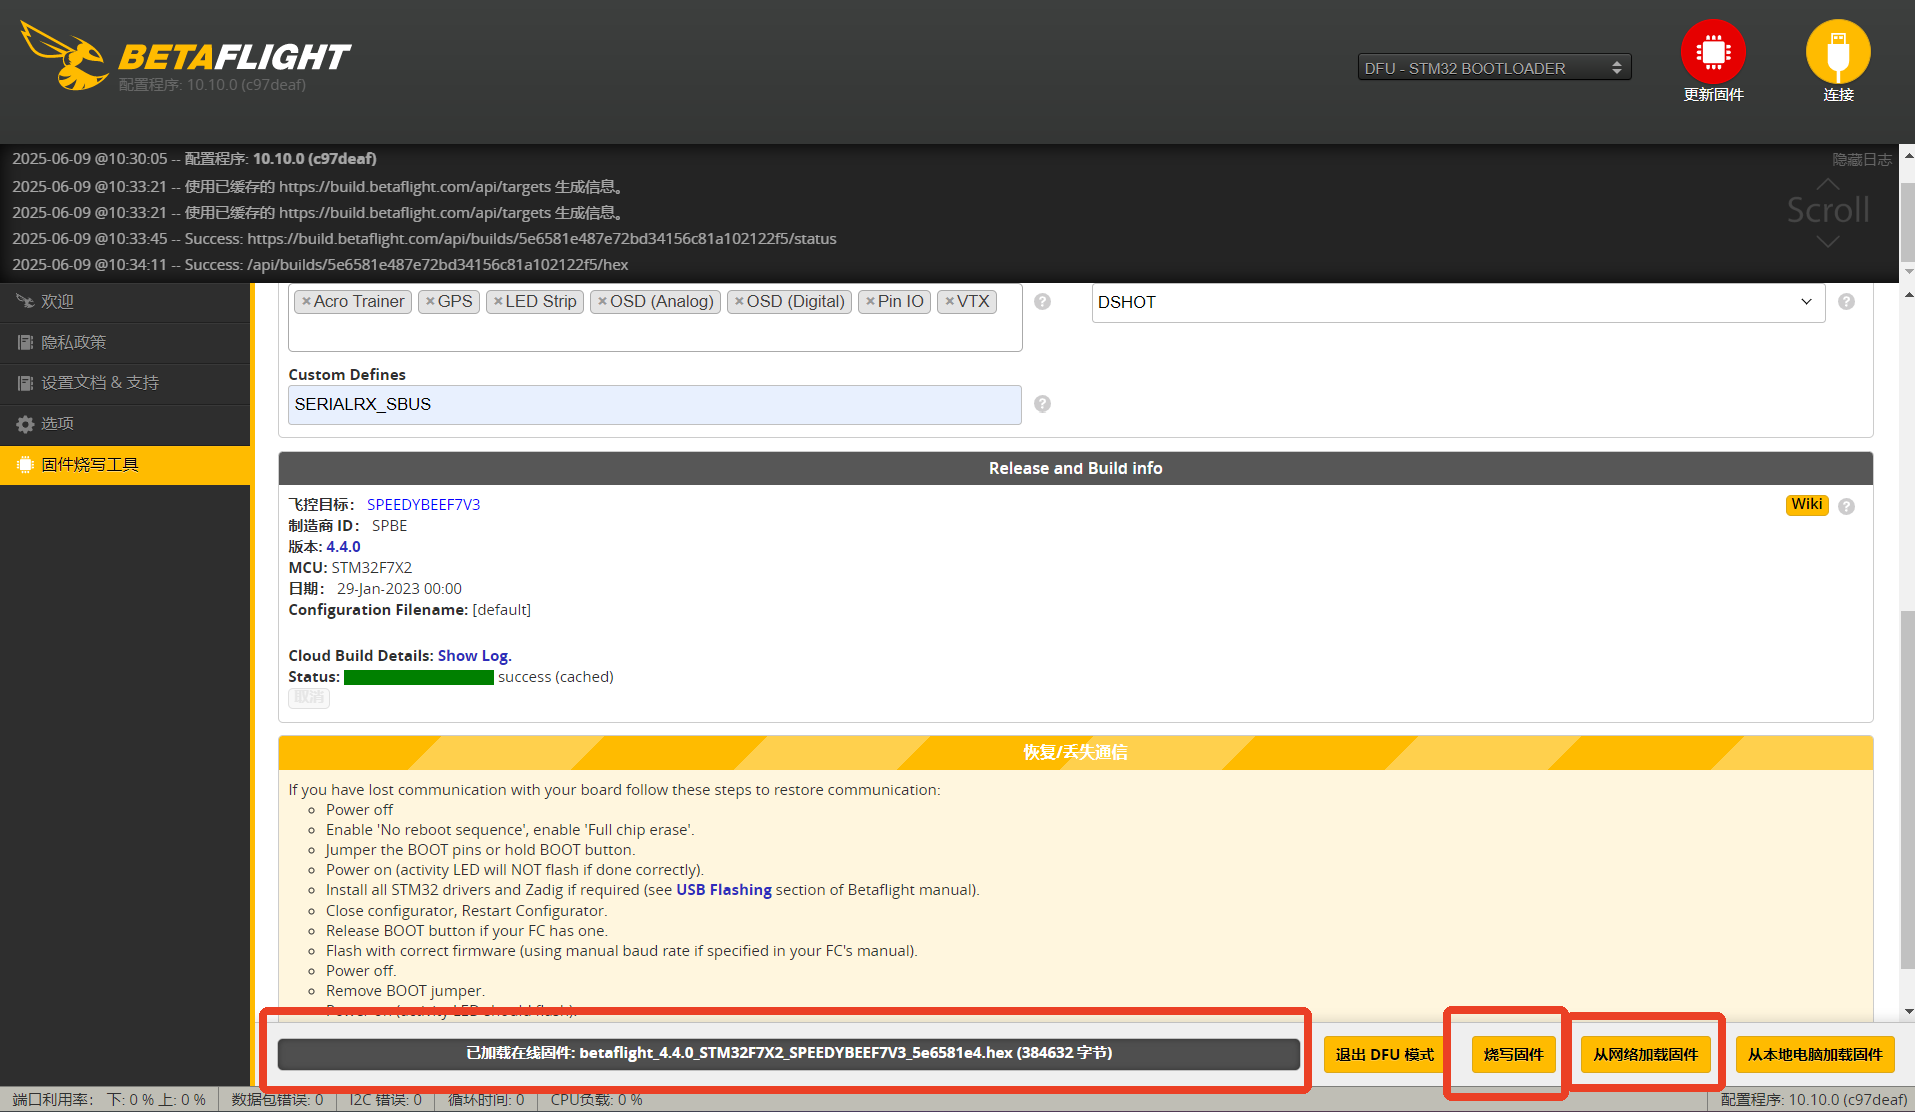Click 从本地电脑加载固件 load local firmware button
The image size is (1915, 1112).
point(1815,1055)
